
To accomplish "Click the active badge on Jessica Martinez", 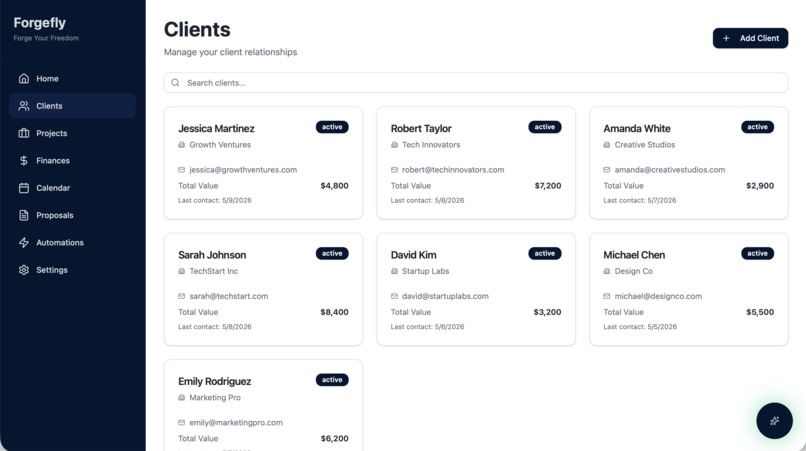I will coord(332,127).
